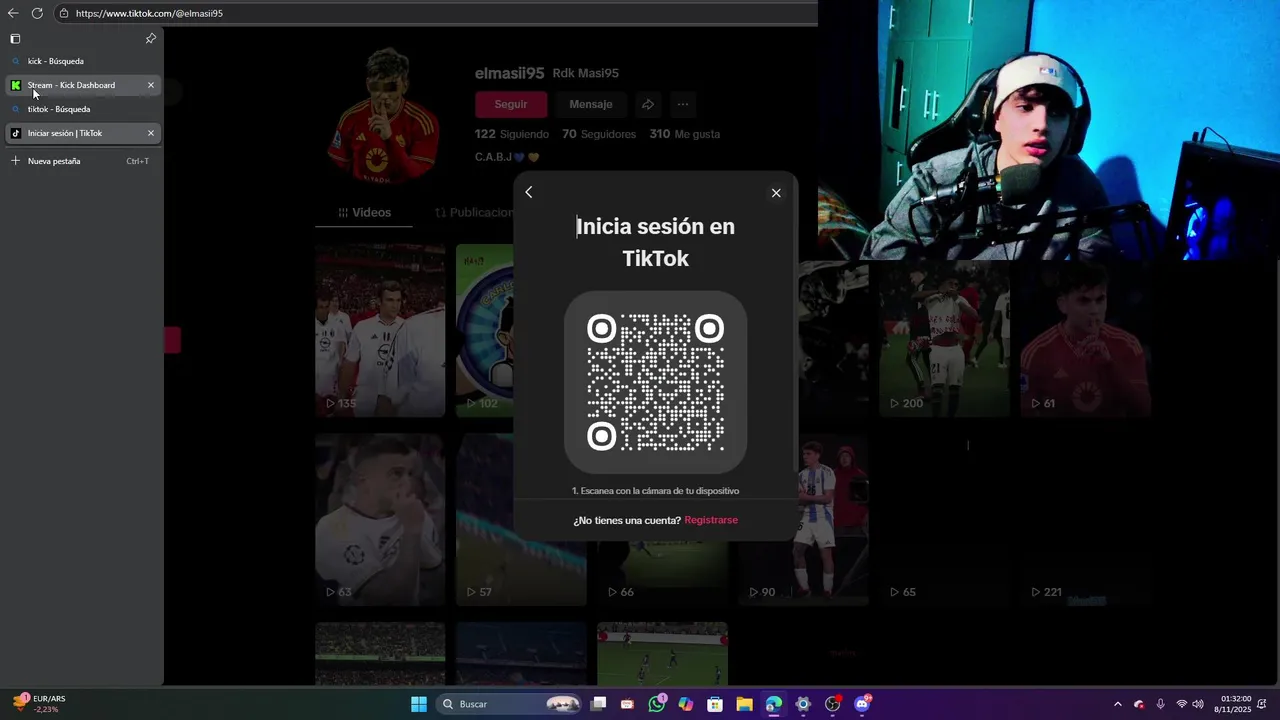
Task: Click the C.A.B.J bio text
Action: pos(507,157)
